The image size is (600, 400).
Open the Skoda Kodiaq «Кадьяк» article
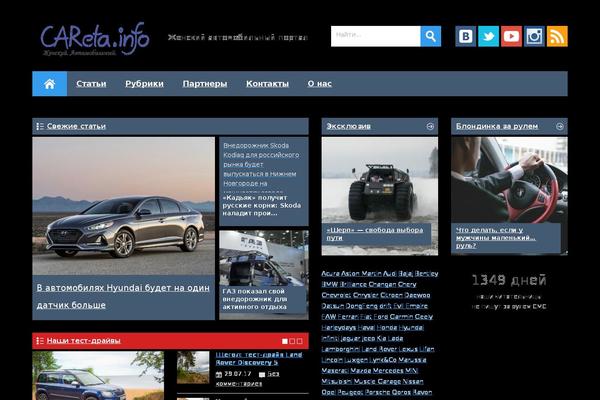tap(262, 206)
